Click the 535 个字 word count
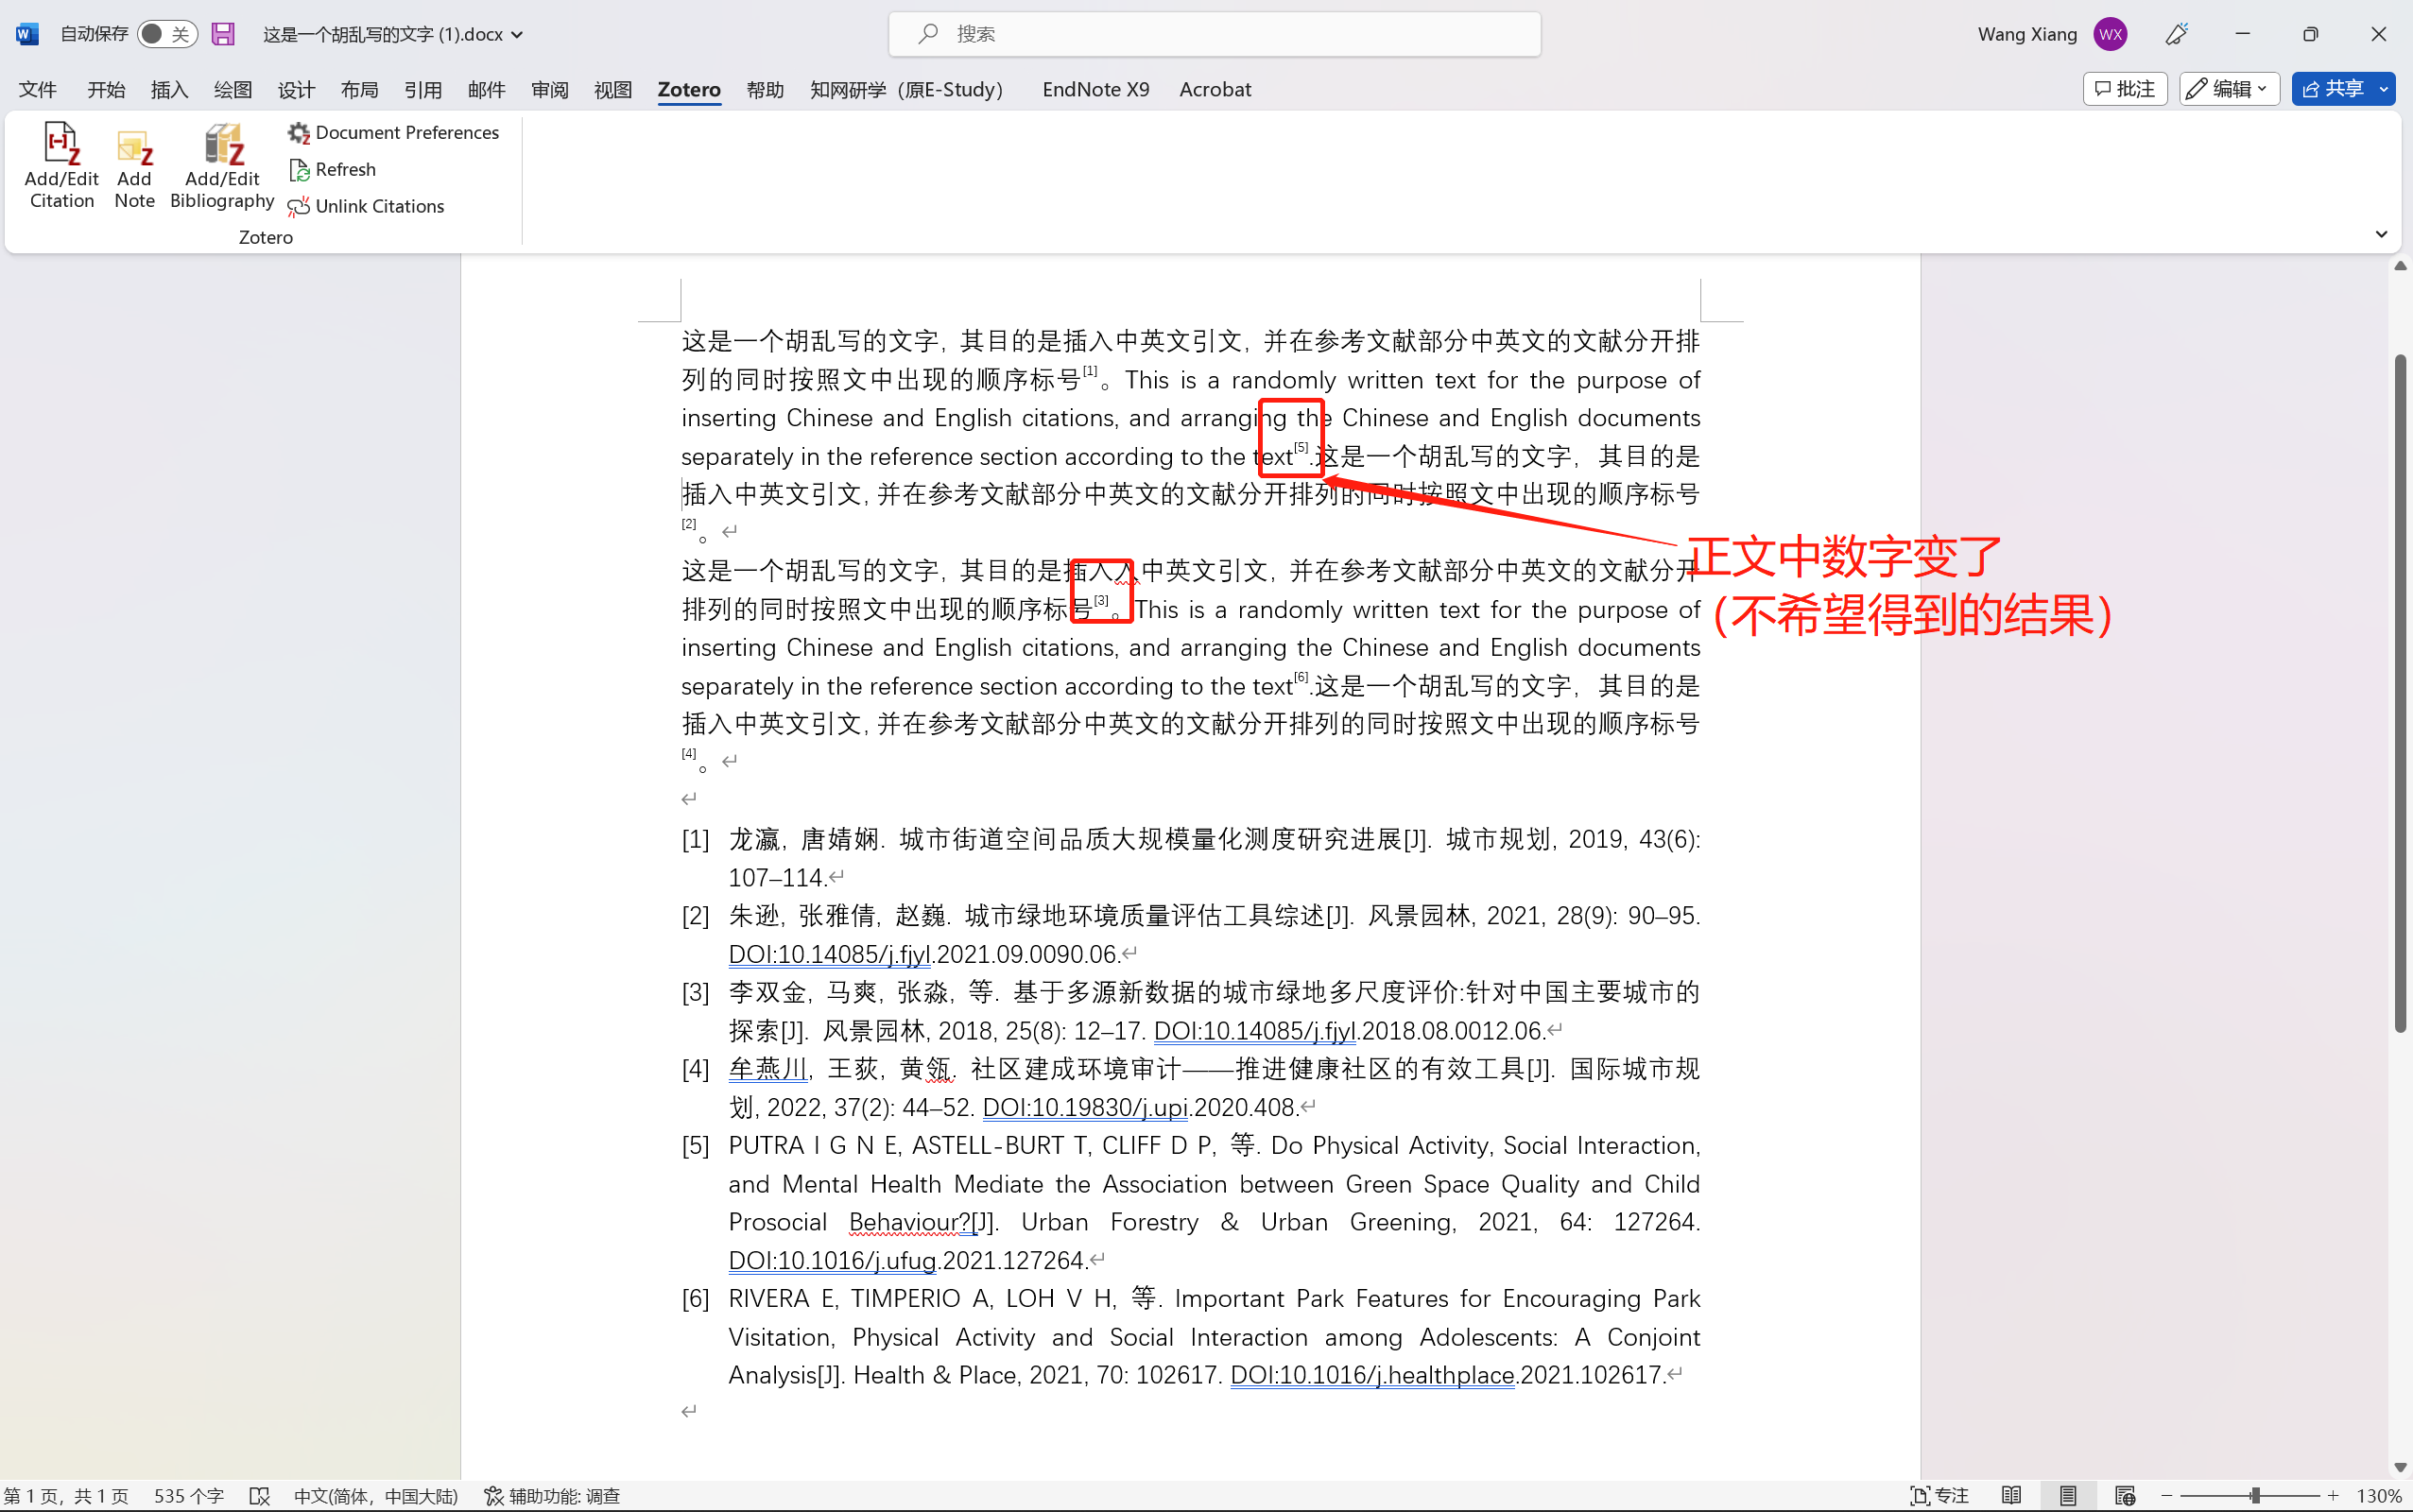 pyautogui.click(x=189, y=1496)
